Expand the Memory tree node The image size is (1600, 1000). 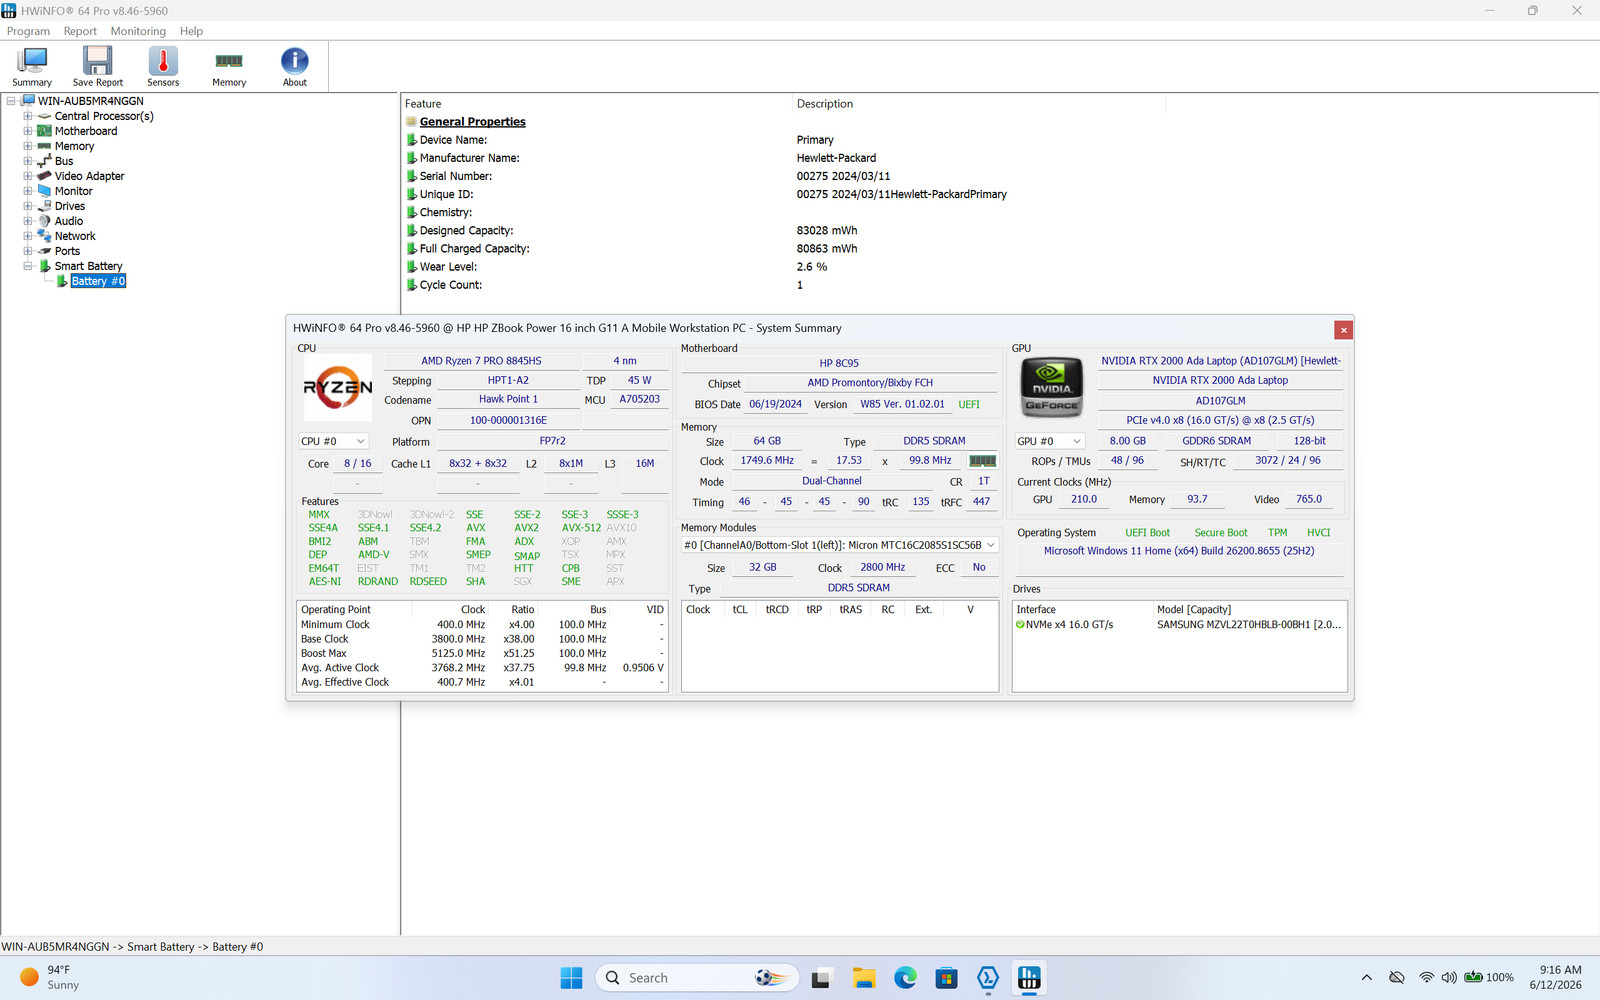[28, 146]
